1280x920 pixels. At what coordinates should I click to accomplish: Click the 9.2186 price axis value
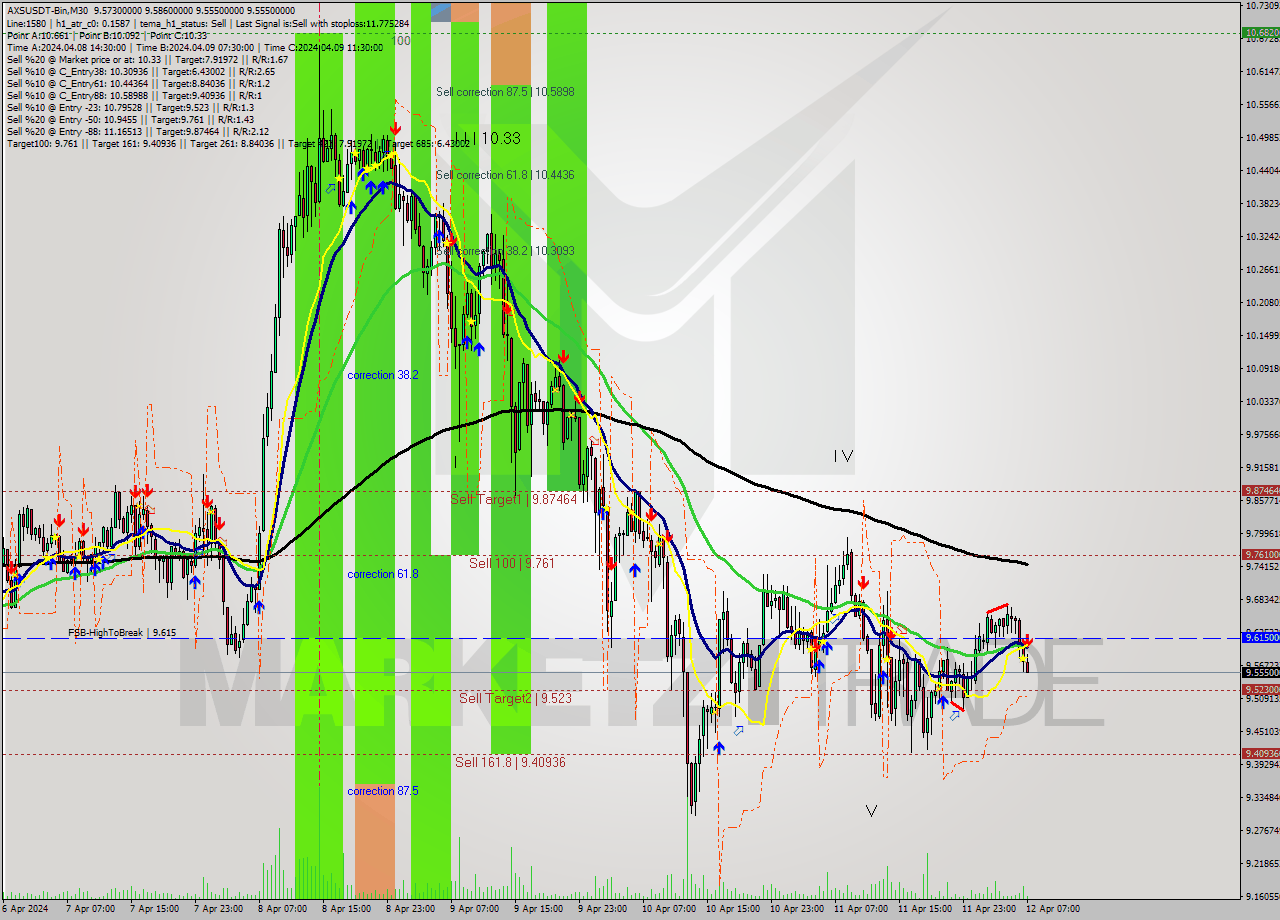click(1261, 864)
